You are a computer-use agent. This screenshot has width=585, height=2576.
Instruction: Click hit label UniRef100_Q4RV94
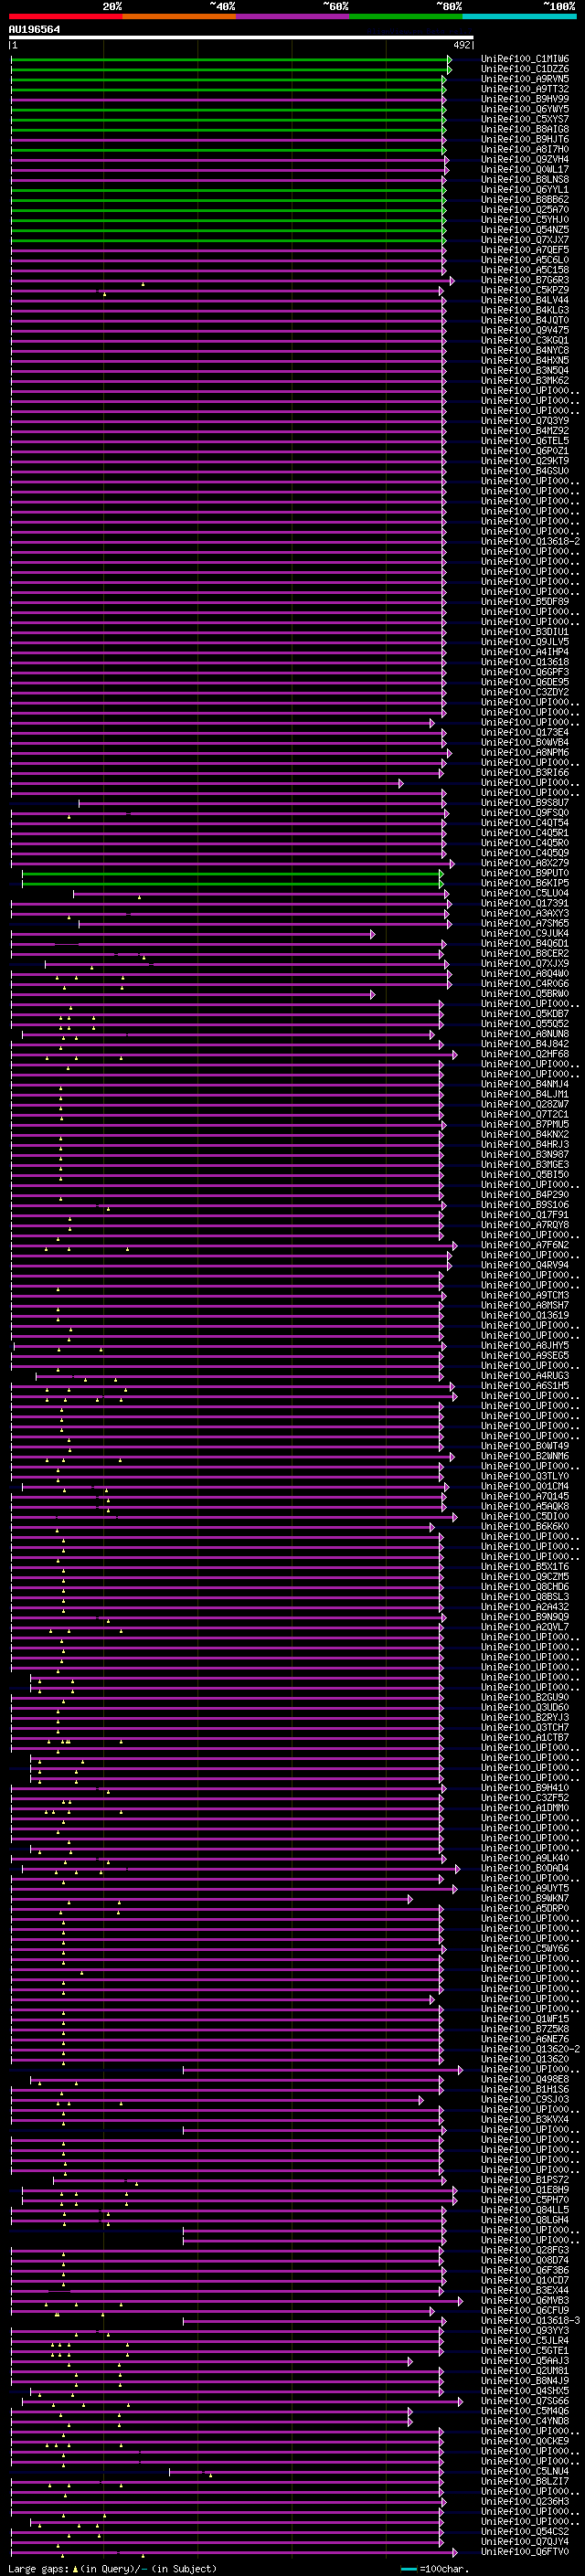(525, 1265)
